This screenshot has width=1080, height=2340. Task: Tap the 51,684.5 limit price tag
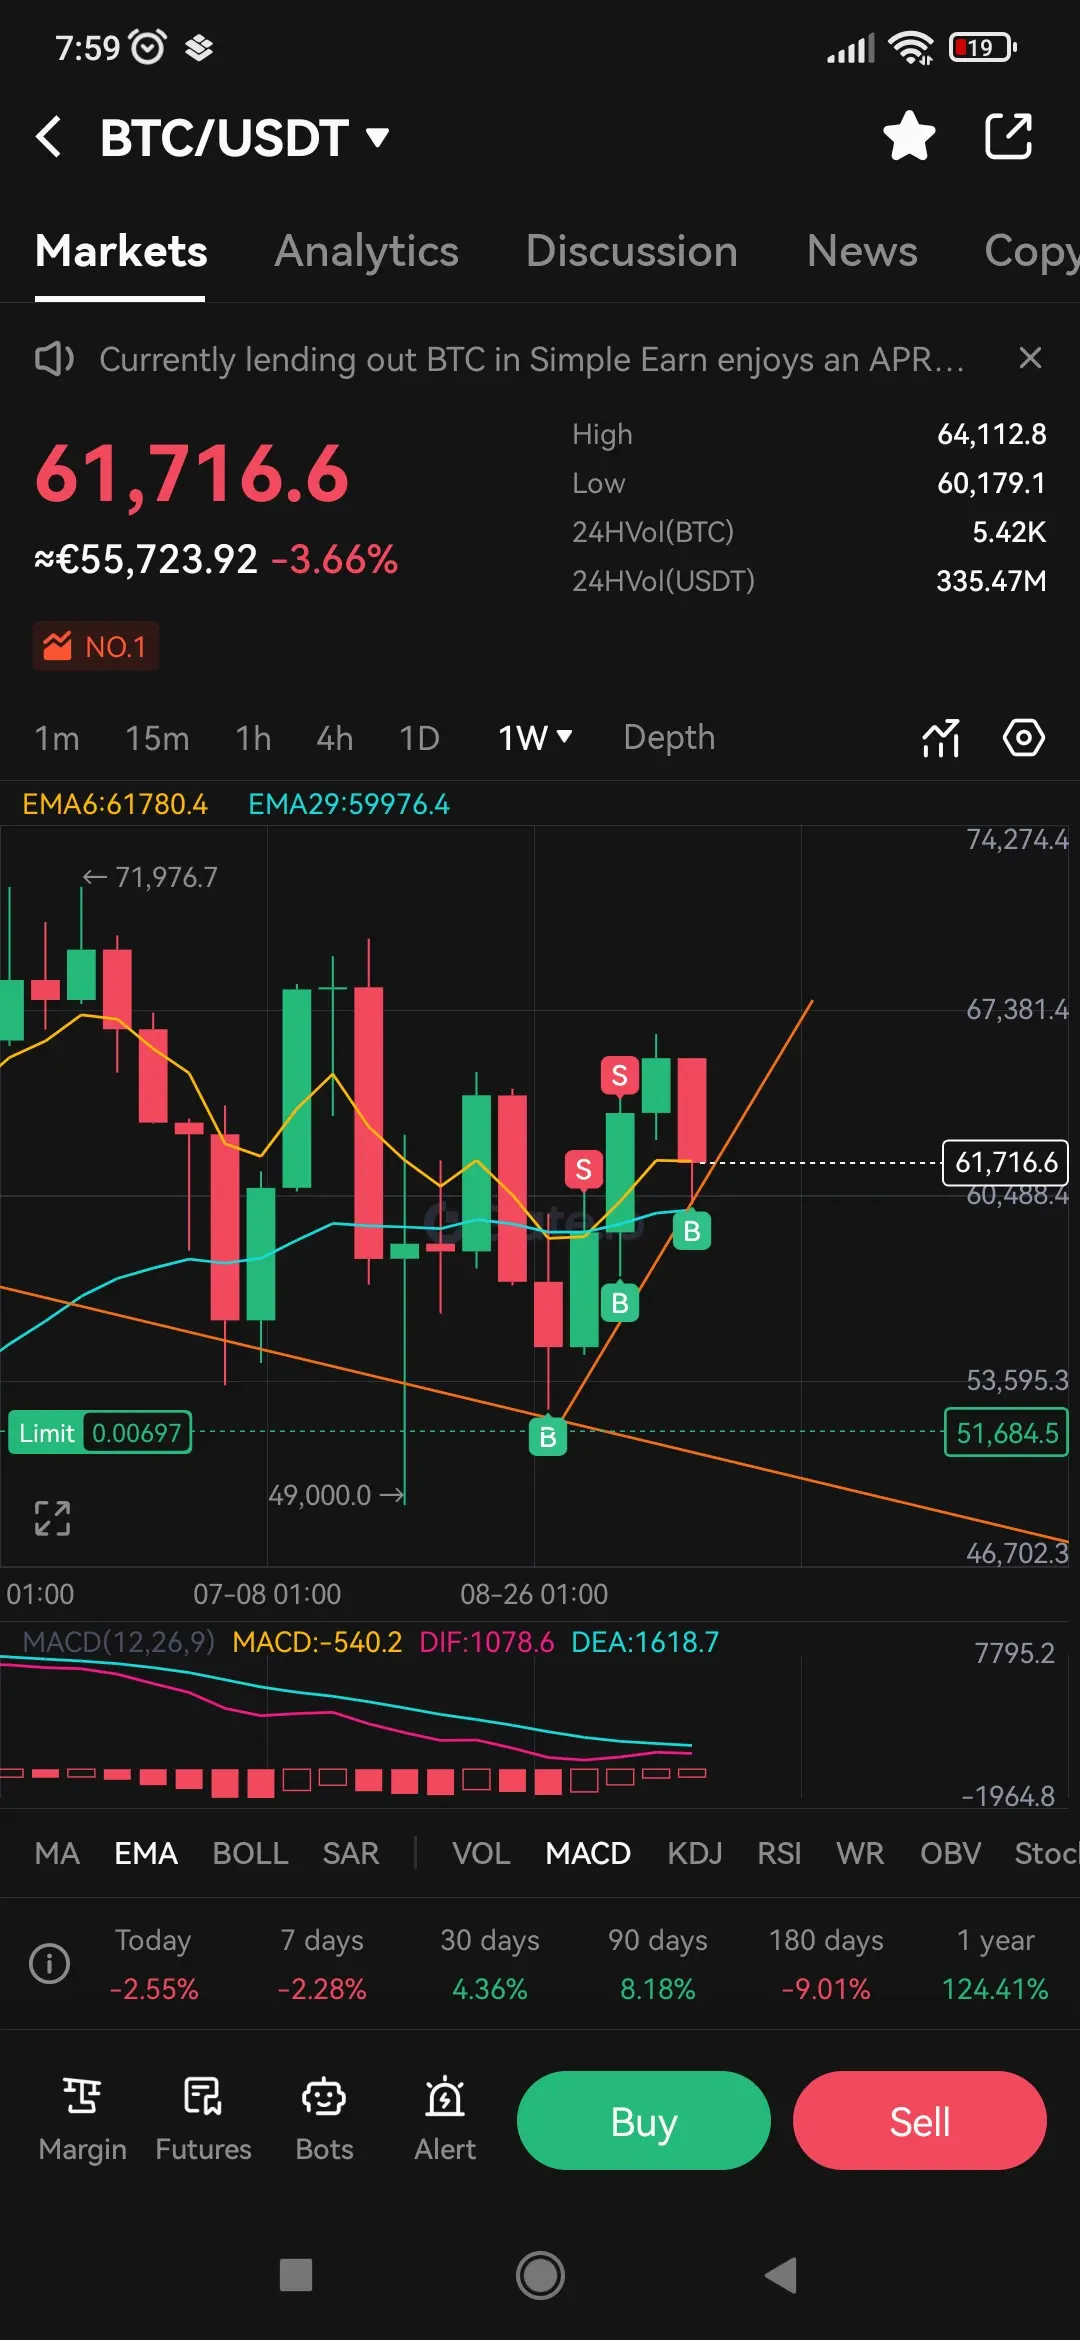pos(1006,1433)
